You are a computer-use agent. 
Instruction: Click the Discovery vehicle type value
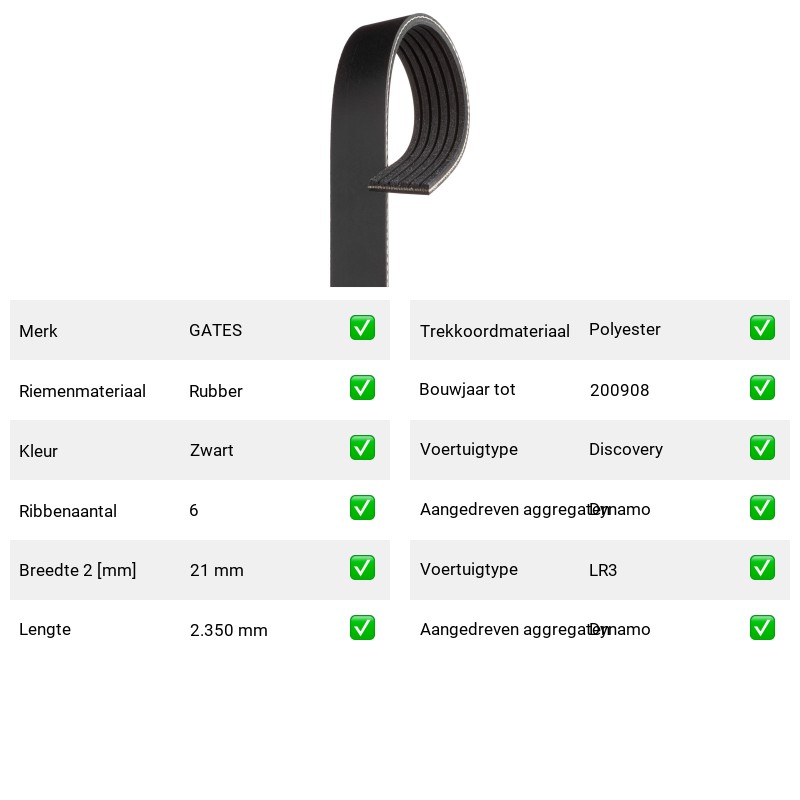626,449
